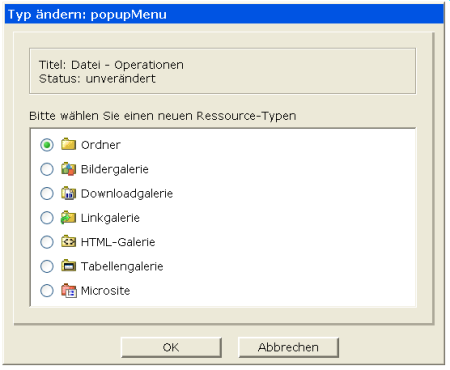Confirm with the OK button

(x=171, y=347)
